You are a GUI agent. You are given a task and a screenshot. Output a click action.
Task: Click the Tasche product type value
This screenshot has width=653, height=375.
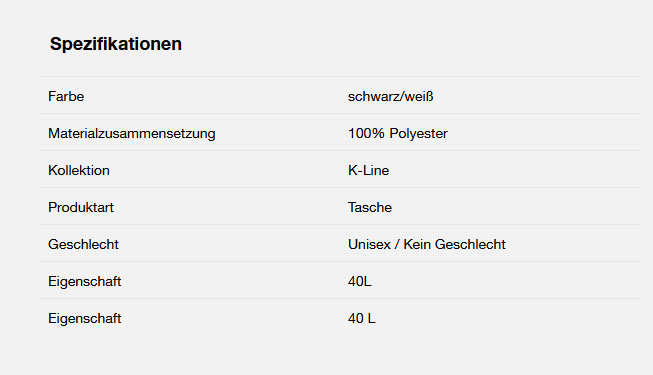tap(370, 208)
